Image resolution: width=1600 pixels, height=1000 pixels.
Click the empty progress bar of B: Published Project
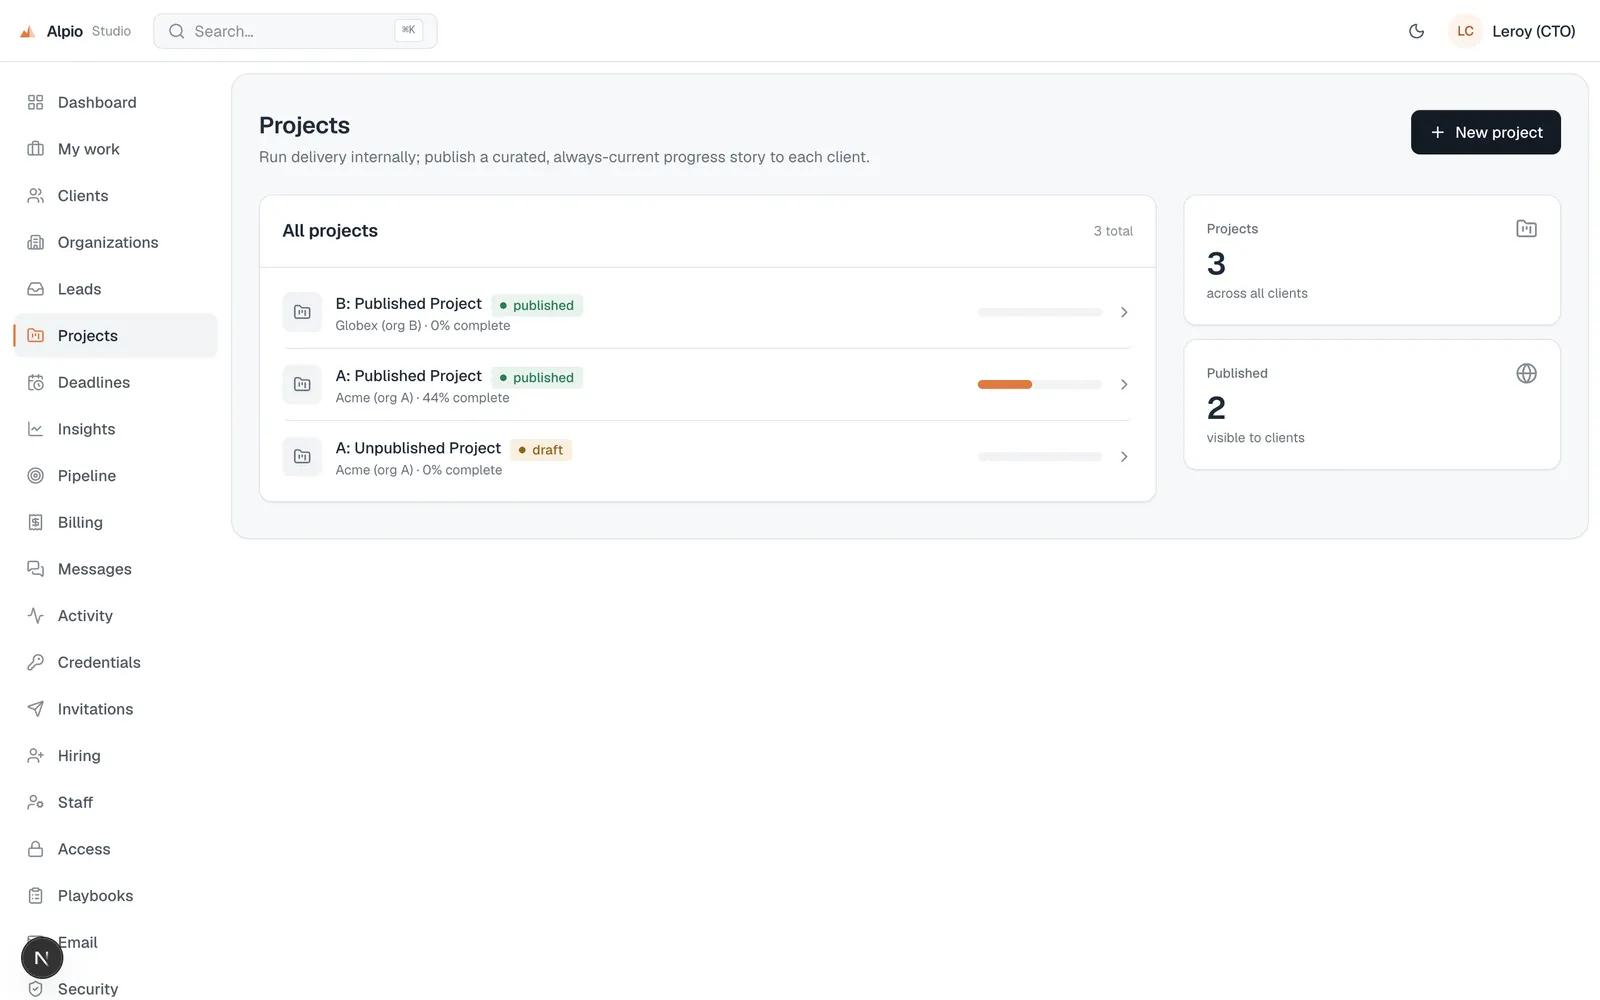point(1039,312)
